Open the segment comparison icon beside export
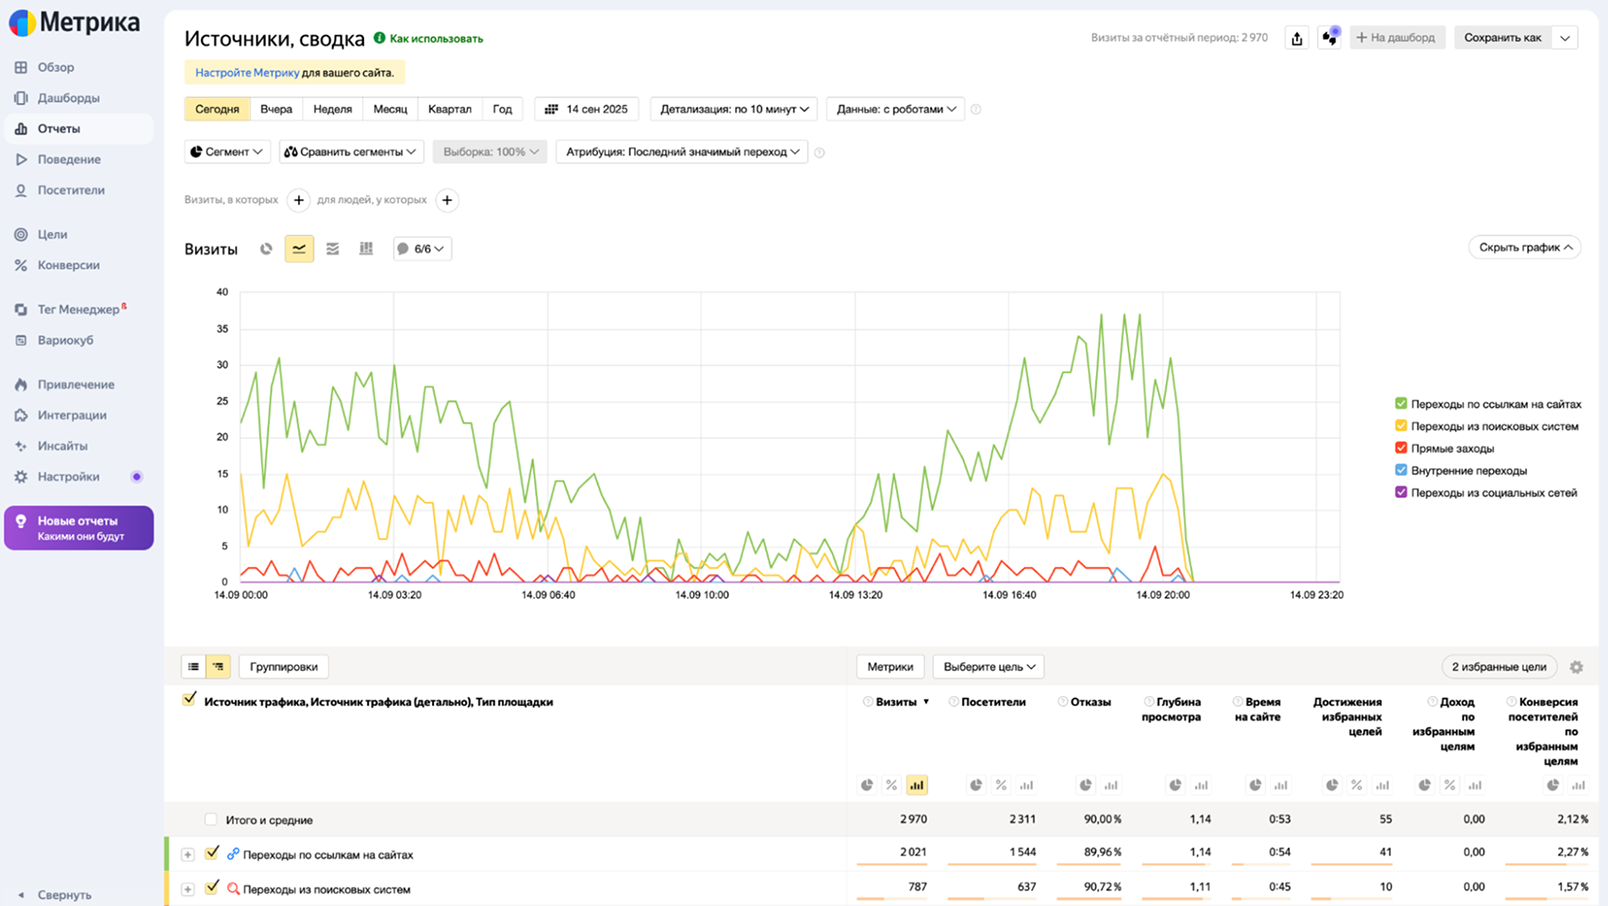Screen dimensions: 1608x906 [x=1330, y=38]
